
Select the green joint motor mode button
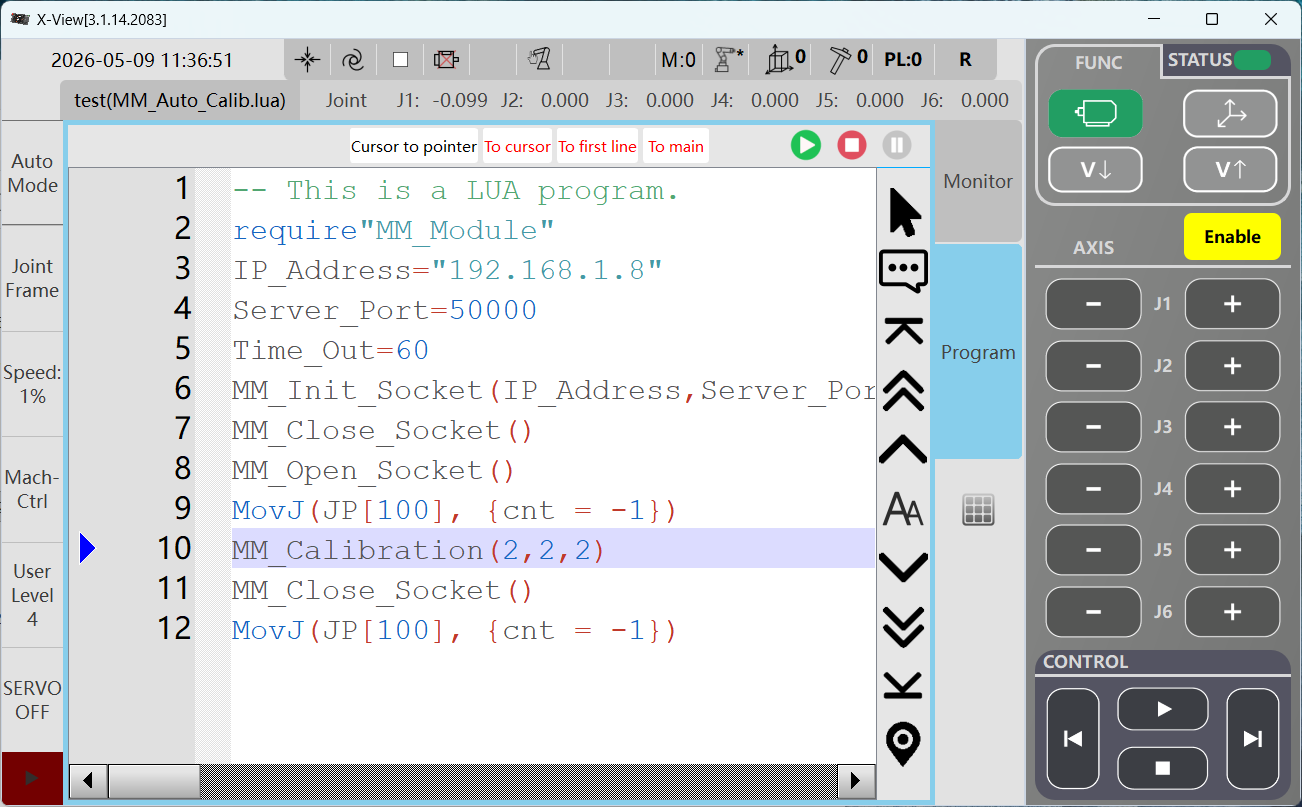click(x=1096, y=113)
